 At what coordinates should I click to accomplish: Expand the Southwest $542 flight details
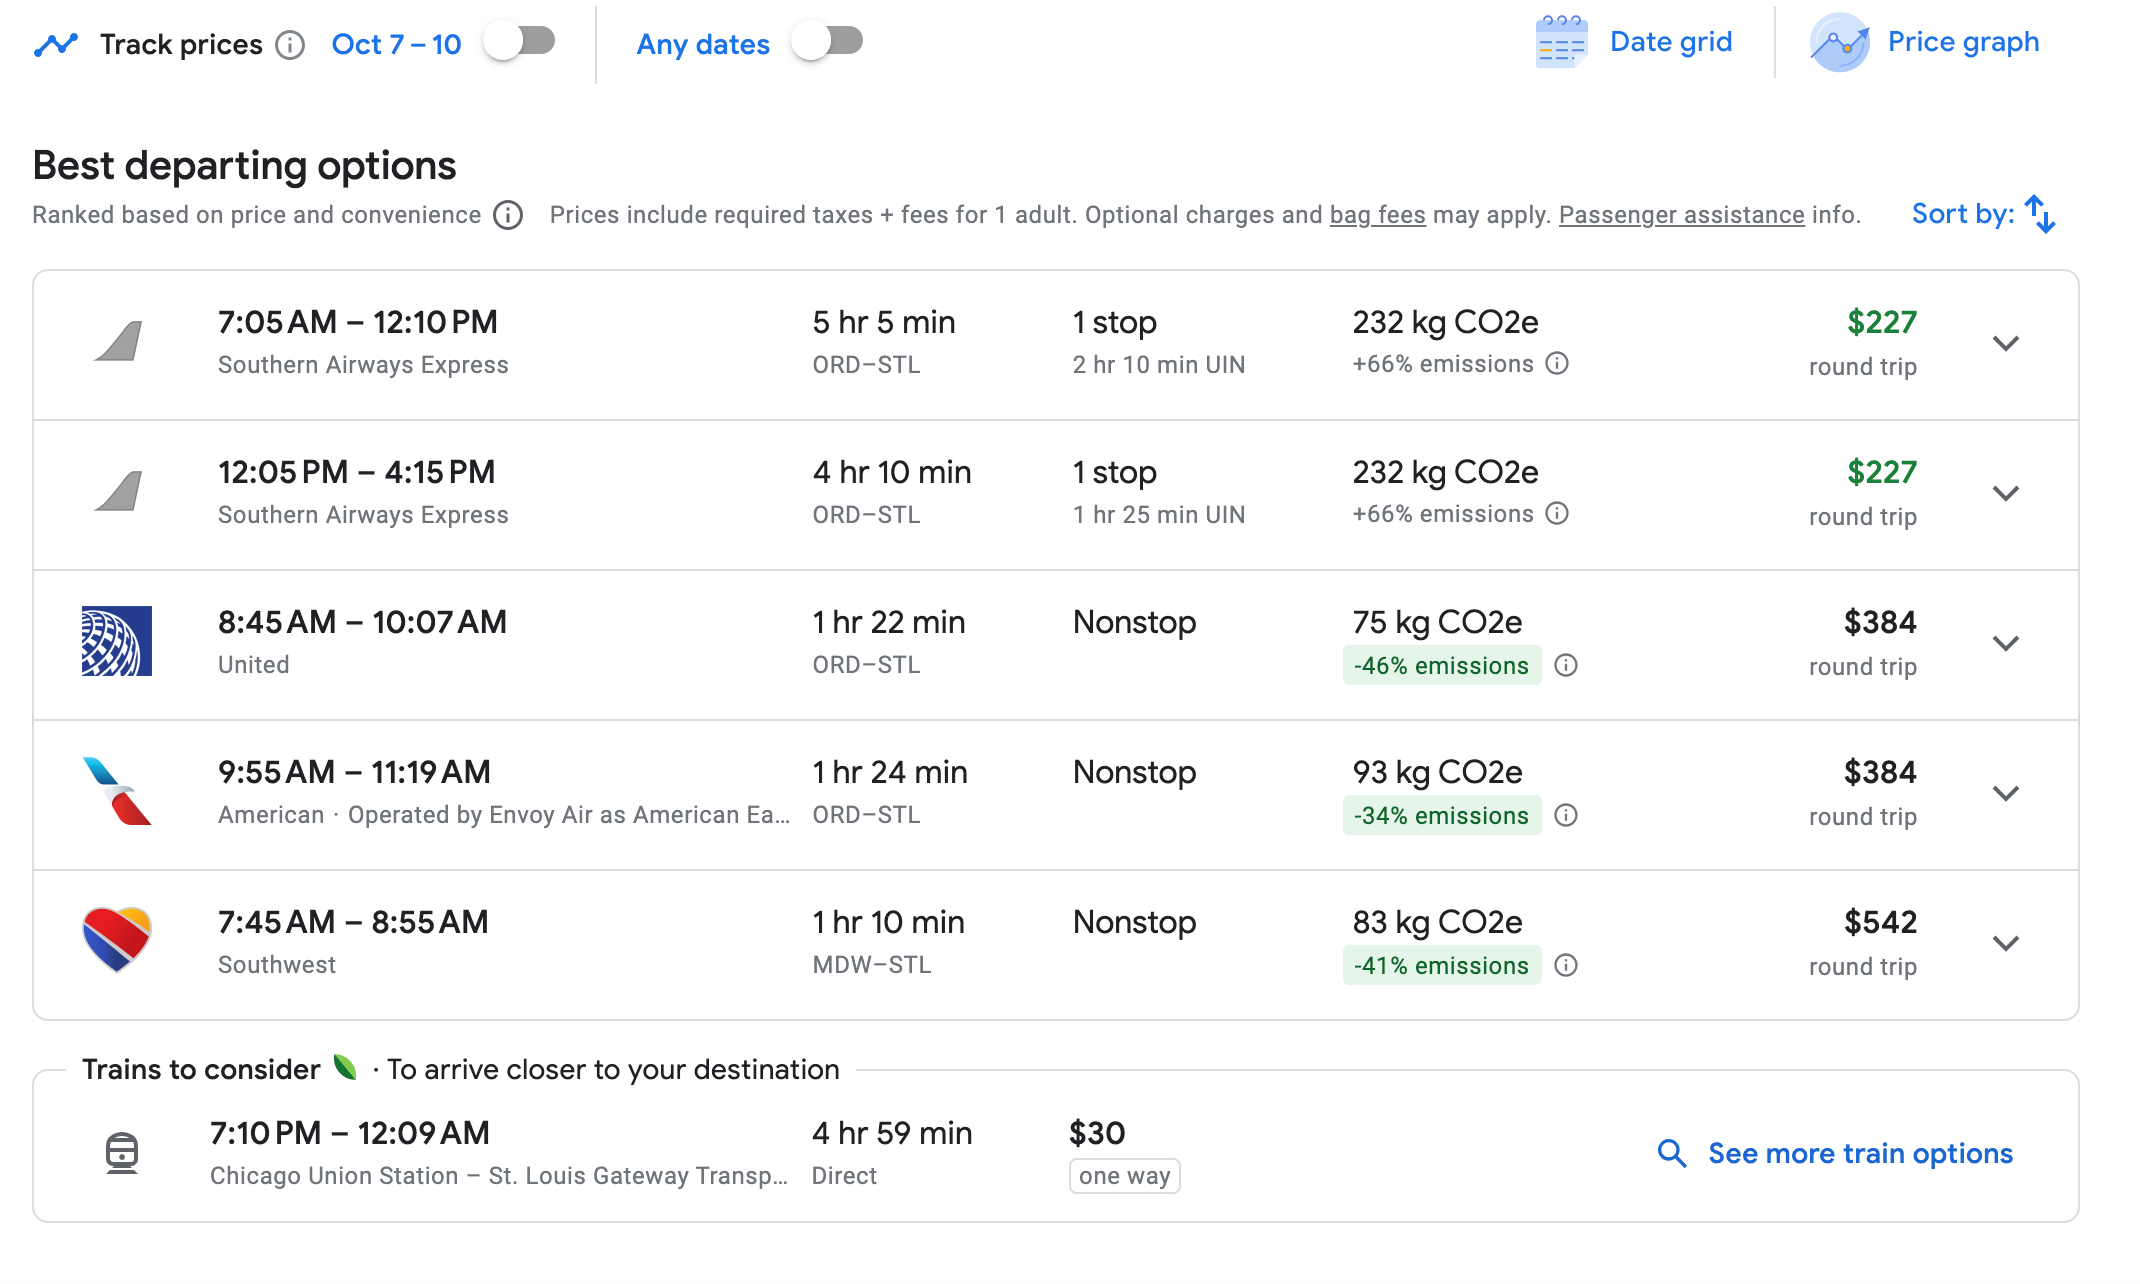point(2005,944)
